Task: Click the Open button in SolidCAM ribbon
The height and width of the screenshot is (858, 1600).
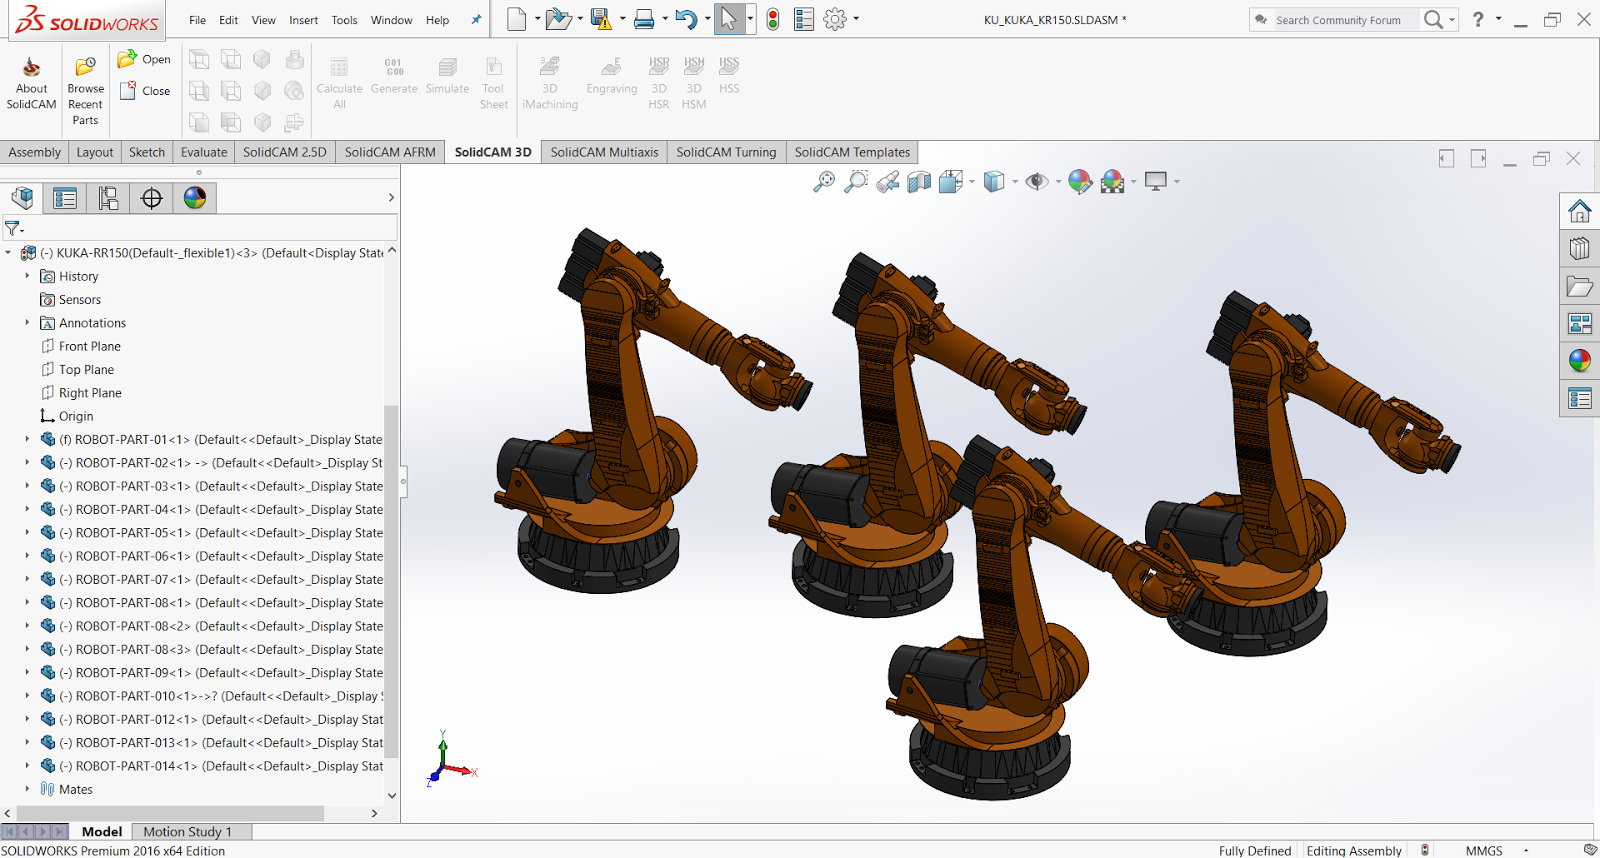Action: [145, 60]
